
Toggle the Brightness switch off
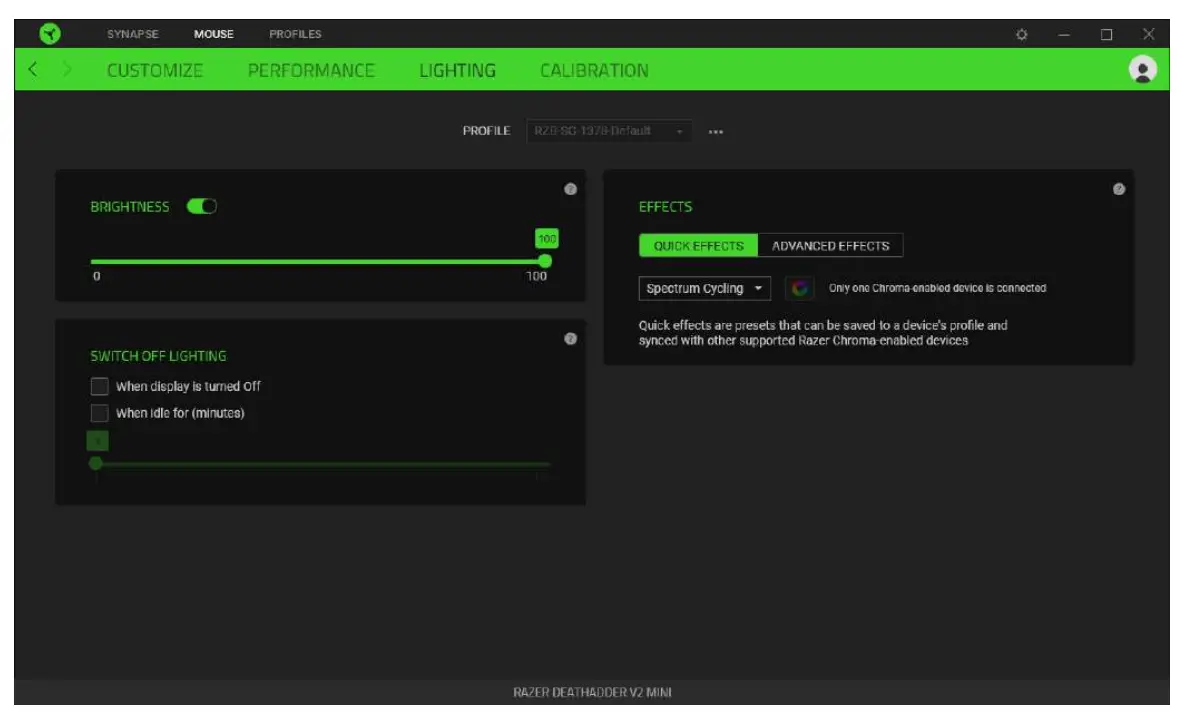tap(202, 206)
